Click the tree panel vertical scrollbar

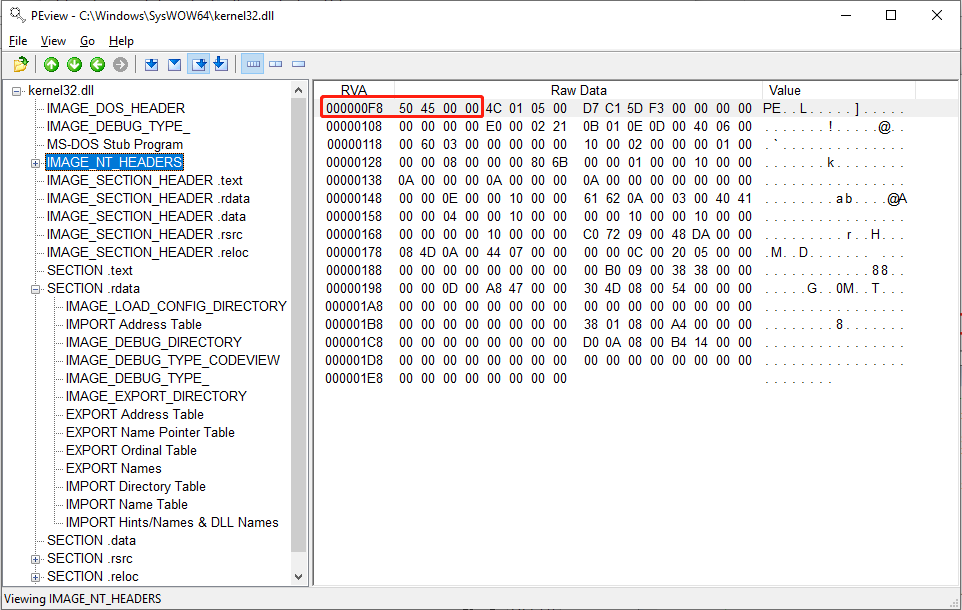(x=299, y=320)
